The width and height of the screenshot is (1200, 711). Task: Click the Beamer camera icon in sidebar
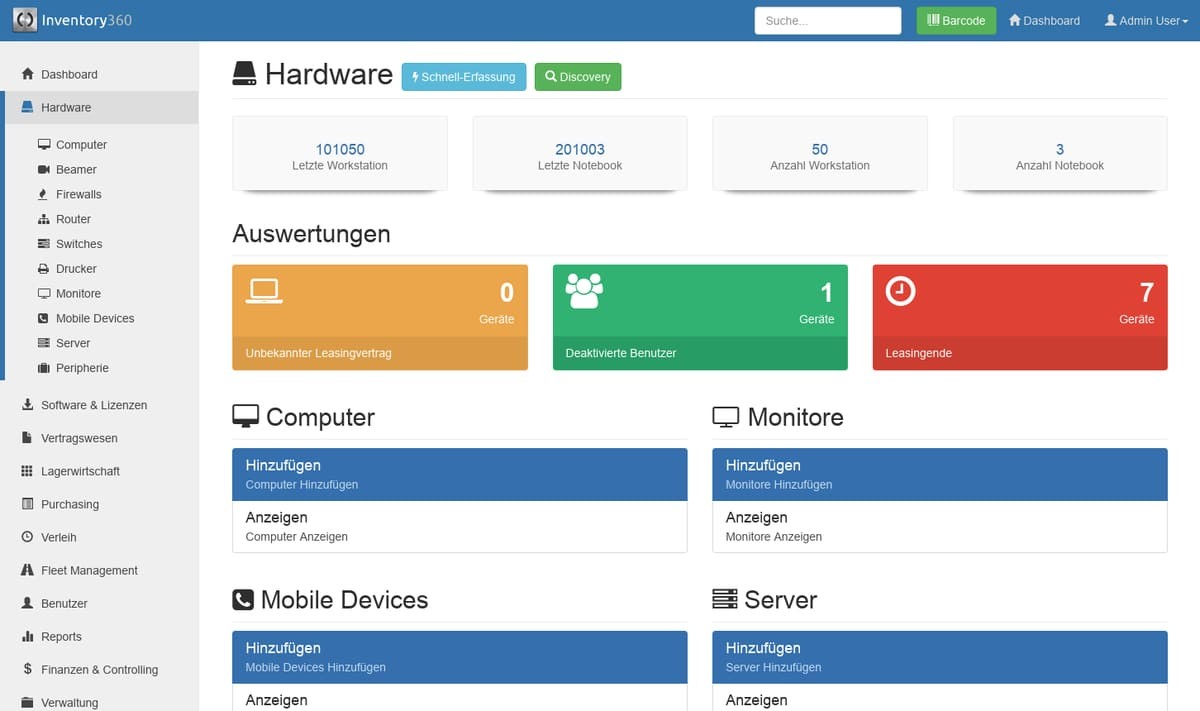44,170
